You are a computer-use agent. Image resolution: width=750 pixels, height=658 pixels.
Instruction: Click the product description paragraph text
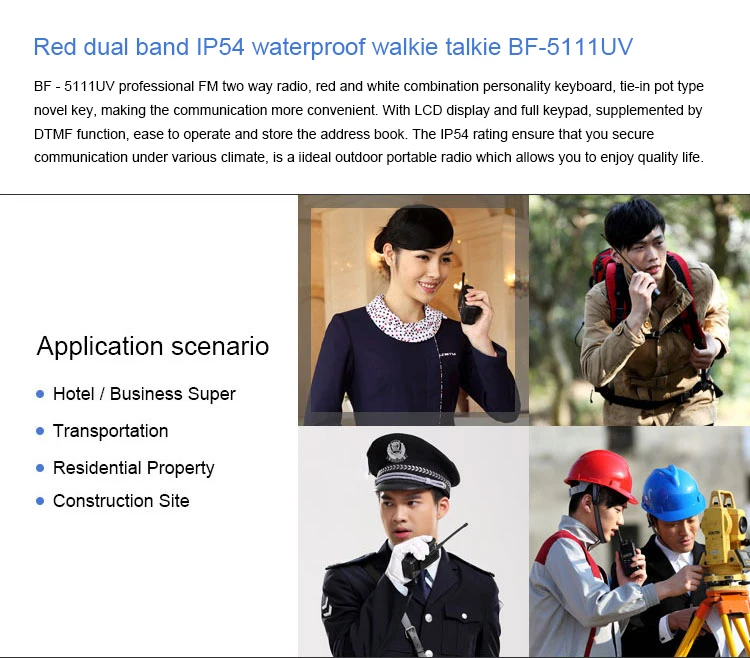368,122
